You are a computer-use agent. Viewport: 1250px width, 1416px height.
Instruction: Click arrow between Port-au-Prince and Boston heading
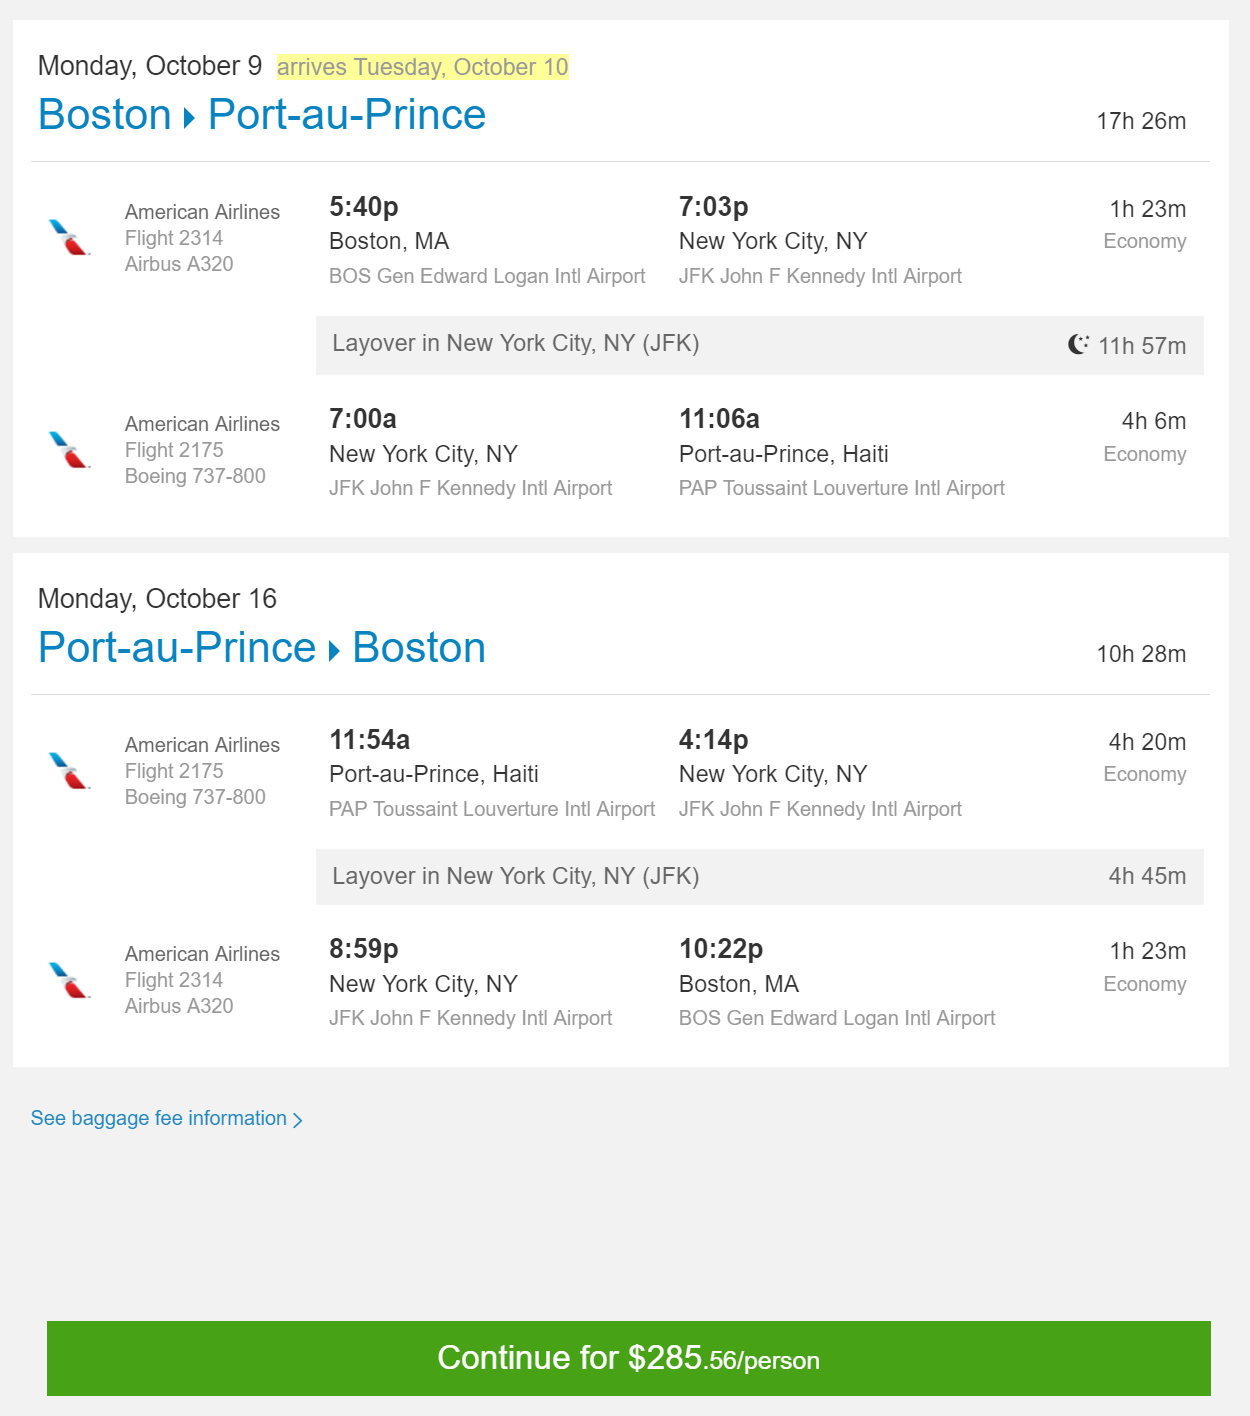coord(334,651)
